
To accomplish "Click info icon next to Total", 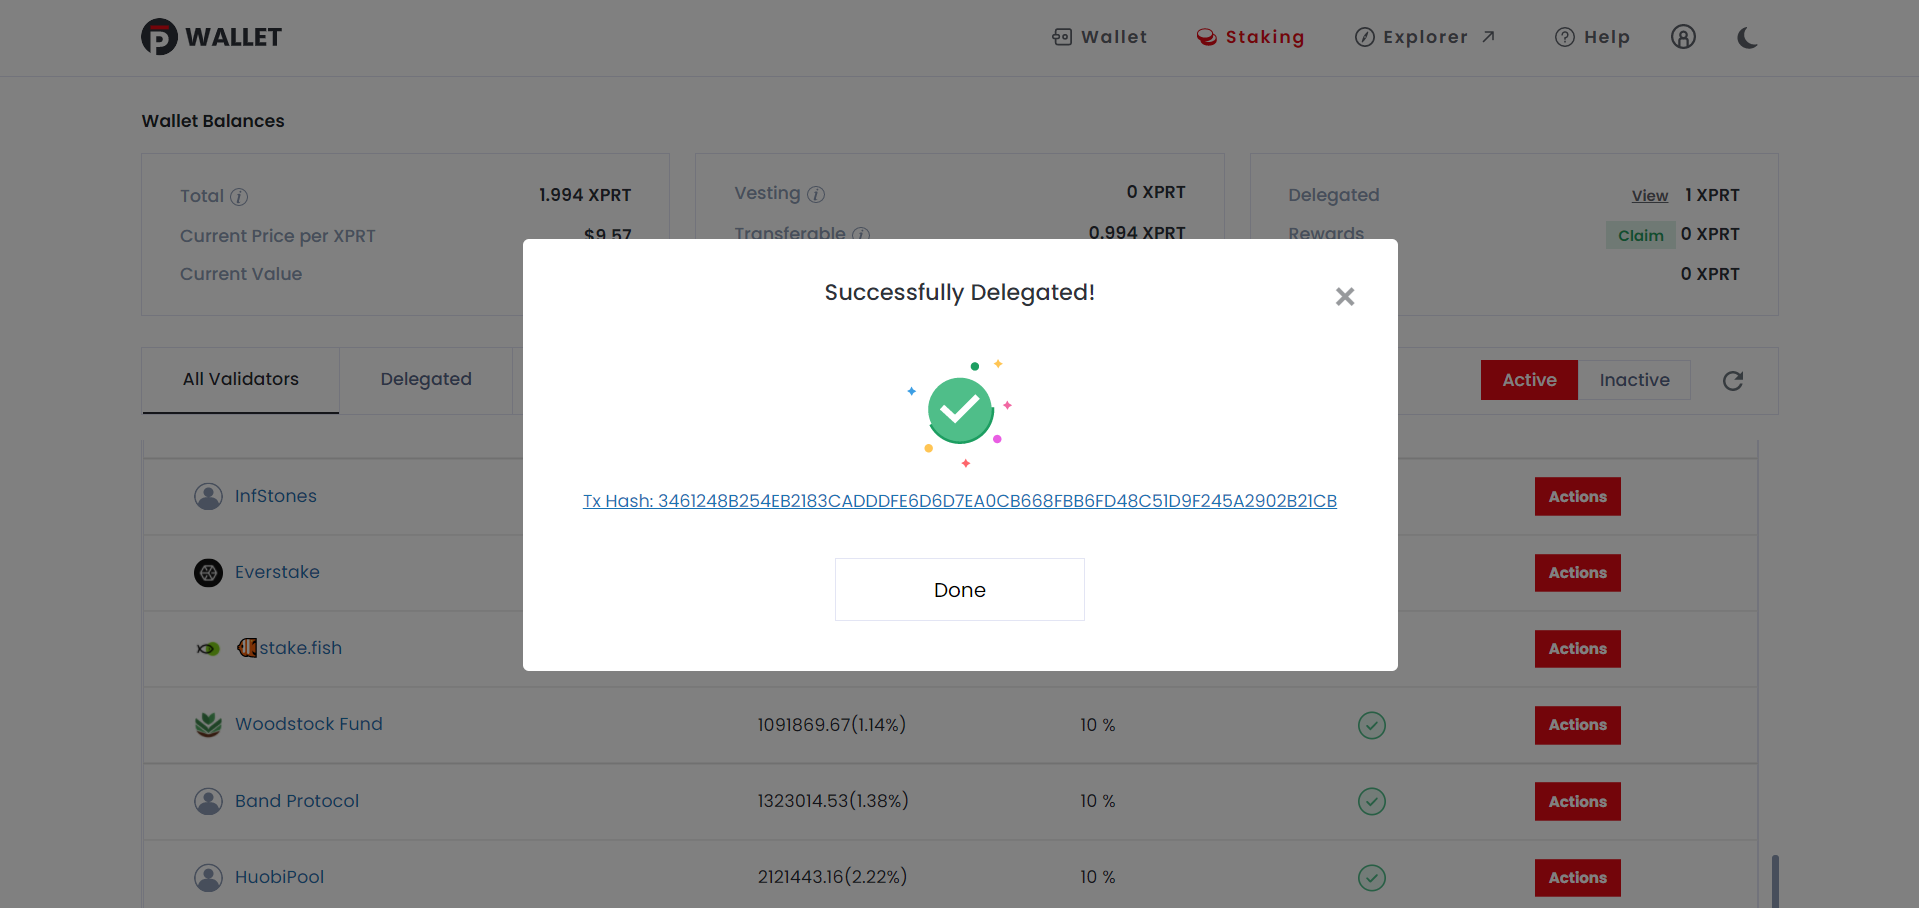I will pos(239,197).
